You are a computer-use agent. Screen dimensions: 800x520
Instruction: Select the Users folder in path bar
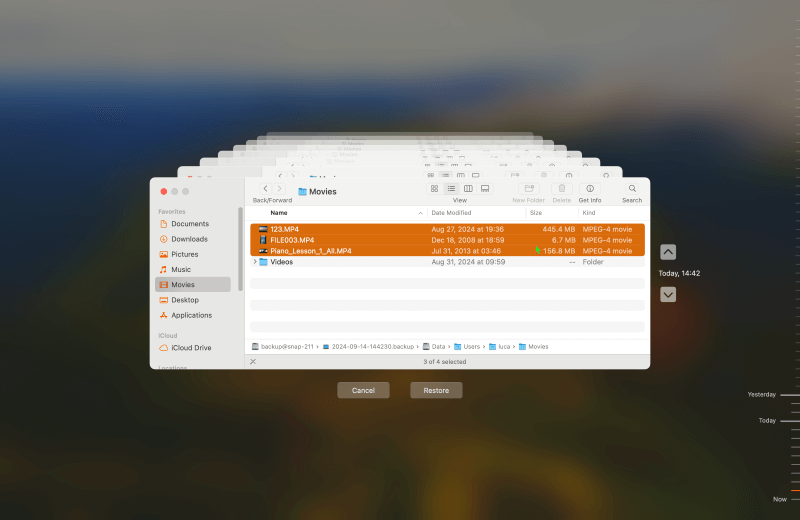pos(471,346)
